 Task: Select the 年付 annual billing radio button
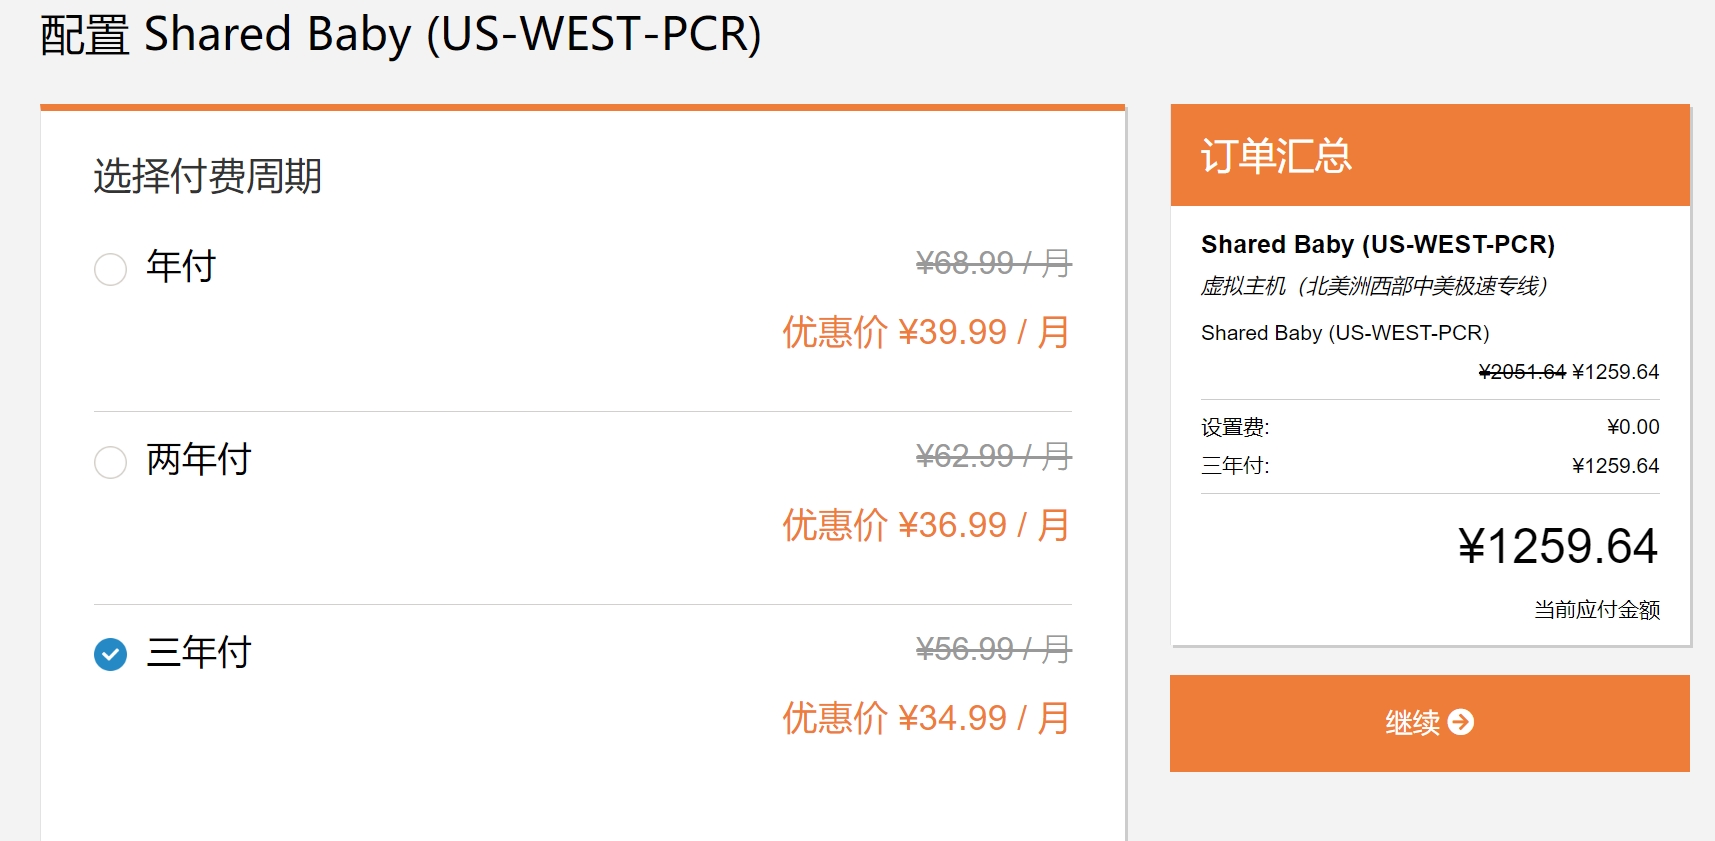point(110,269)
